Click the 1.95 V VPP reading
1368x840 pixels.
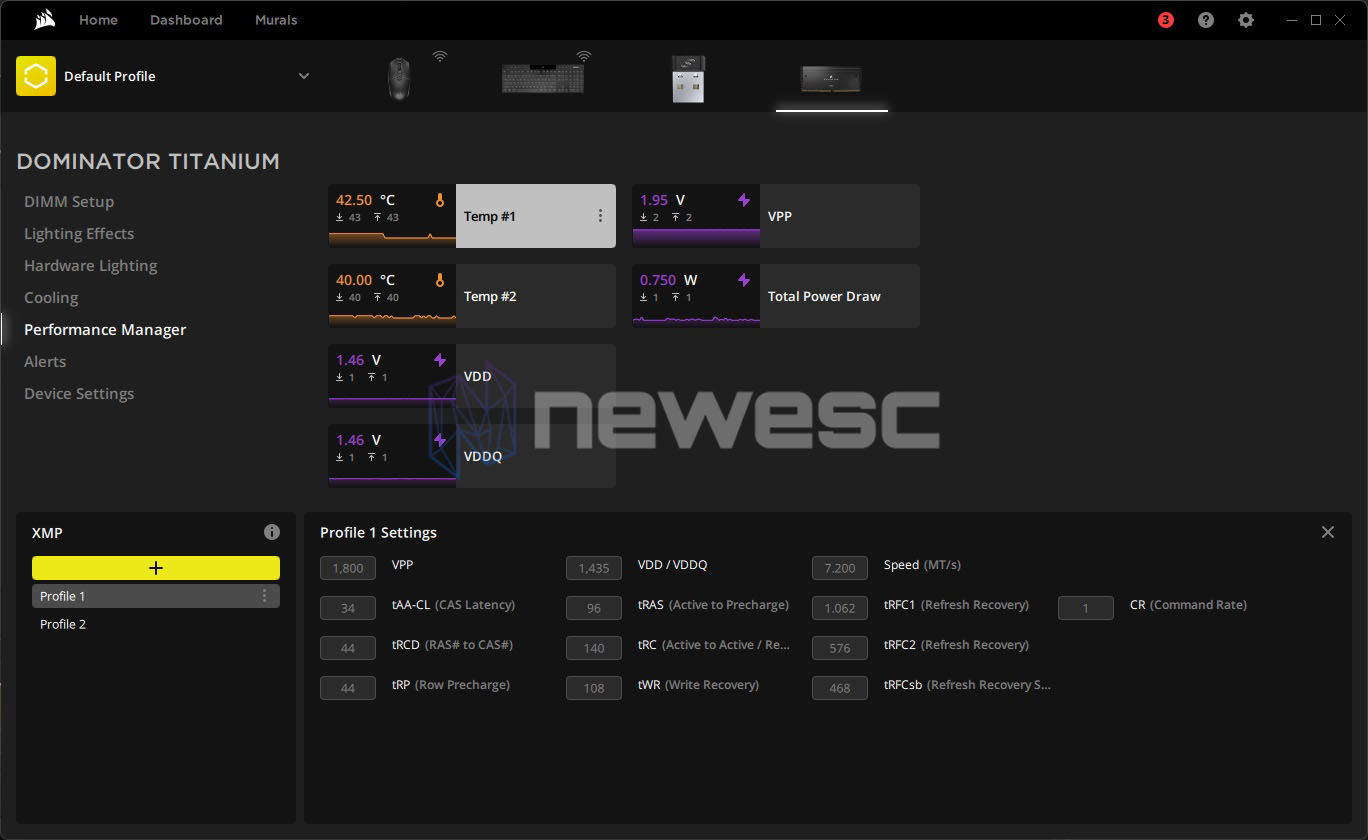(662, 200)
